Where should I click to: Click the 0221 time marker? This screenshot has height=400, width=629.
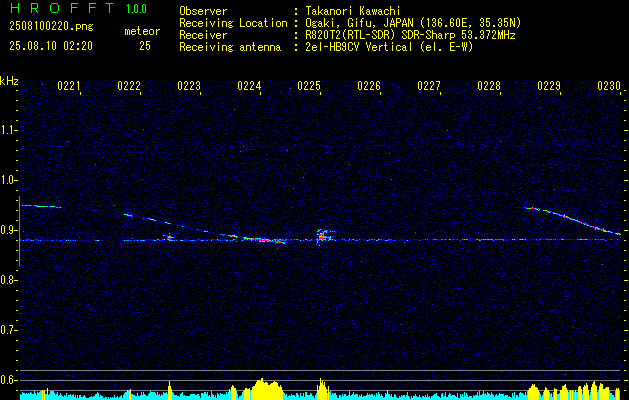[x=69, y=86]
